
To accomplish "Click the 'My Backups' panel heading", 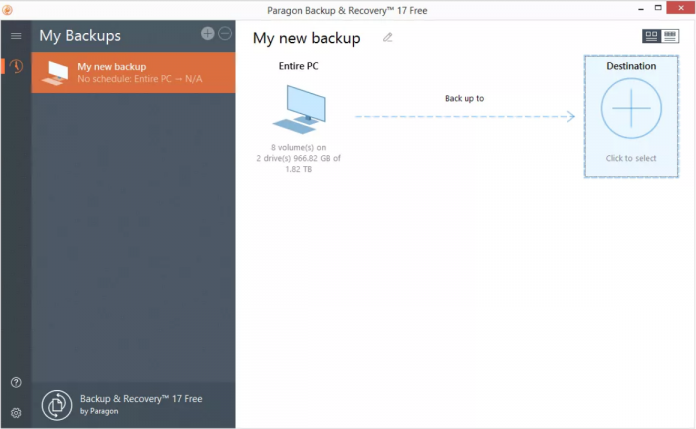I will (x=80, y=36).
